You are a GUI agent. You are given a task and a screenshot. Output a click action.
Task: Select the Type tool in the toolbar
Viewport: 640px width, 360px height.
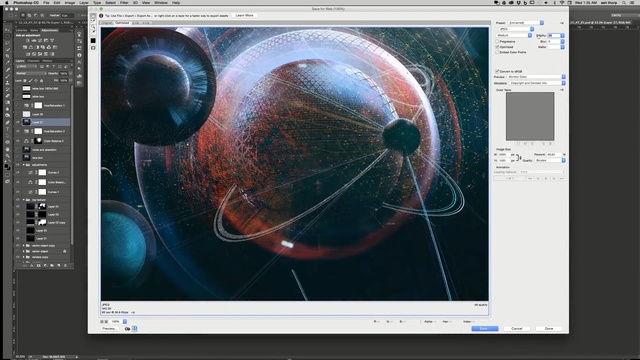7,129
